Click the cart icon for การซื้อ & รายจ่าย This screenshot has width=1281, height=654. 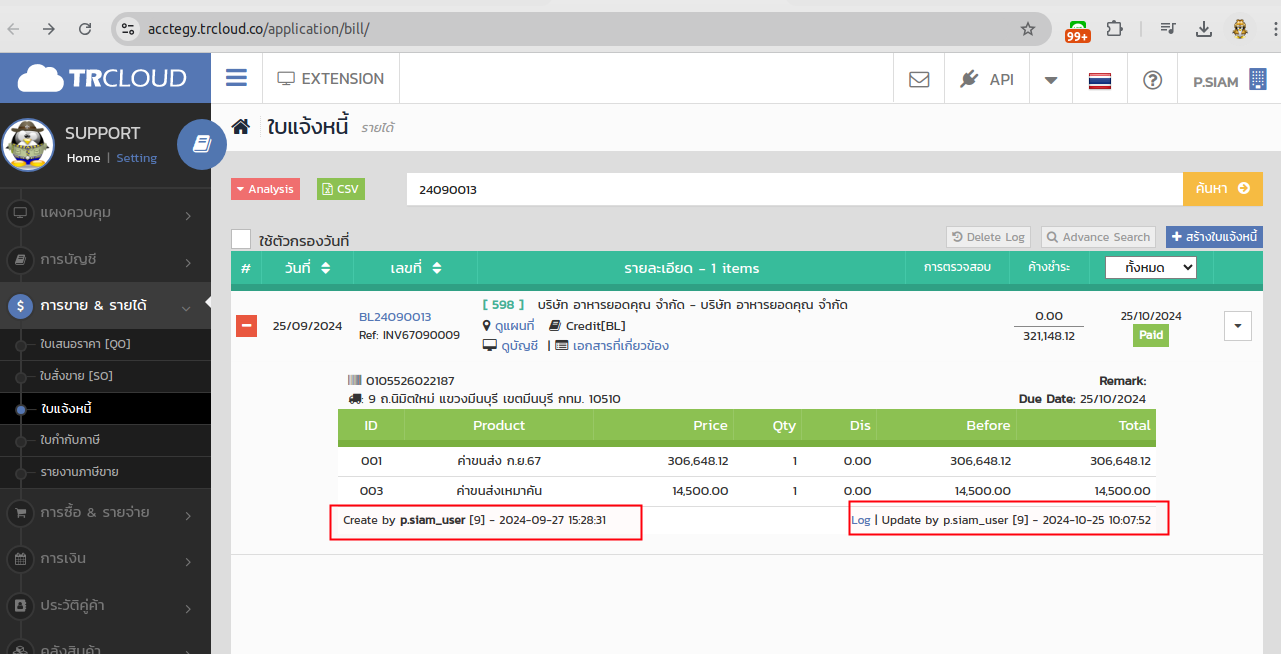[20, 513]
